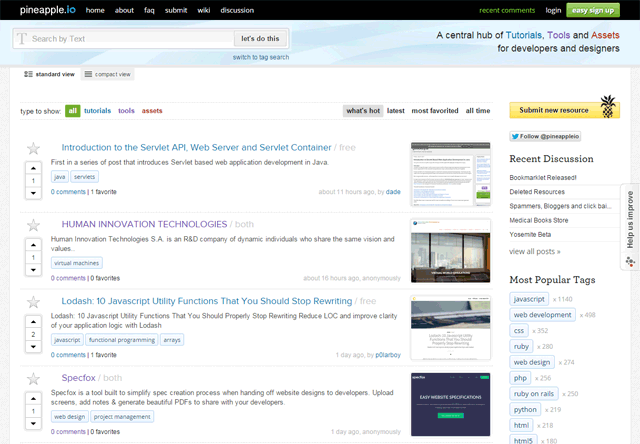Downvote the Servlet API post
This screenshot has height=444, width=640.
coord(33,194)
